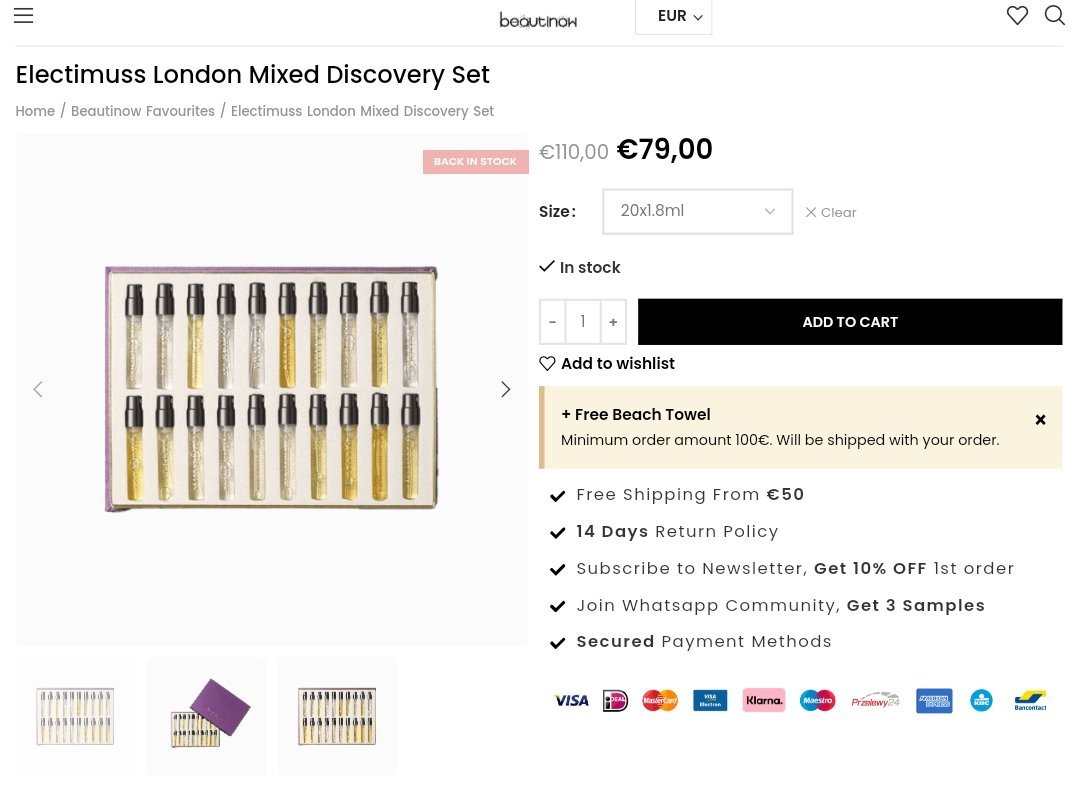
Task: Select the purple box lid thumbnail
Action: click(206, 716)
